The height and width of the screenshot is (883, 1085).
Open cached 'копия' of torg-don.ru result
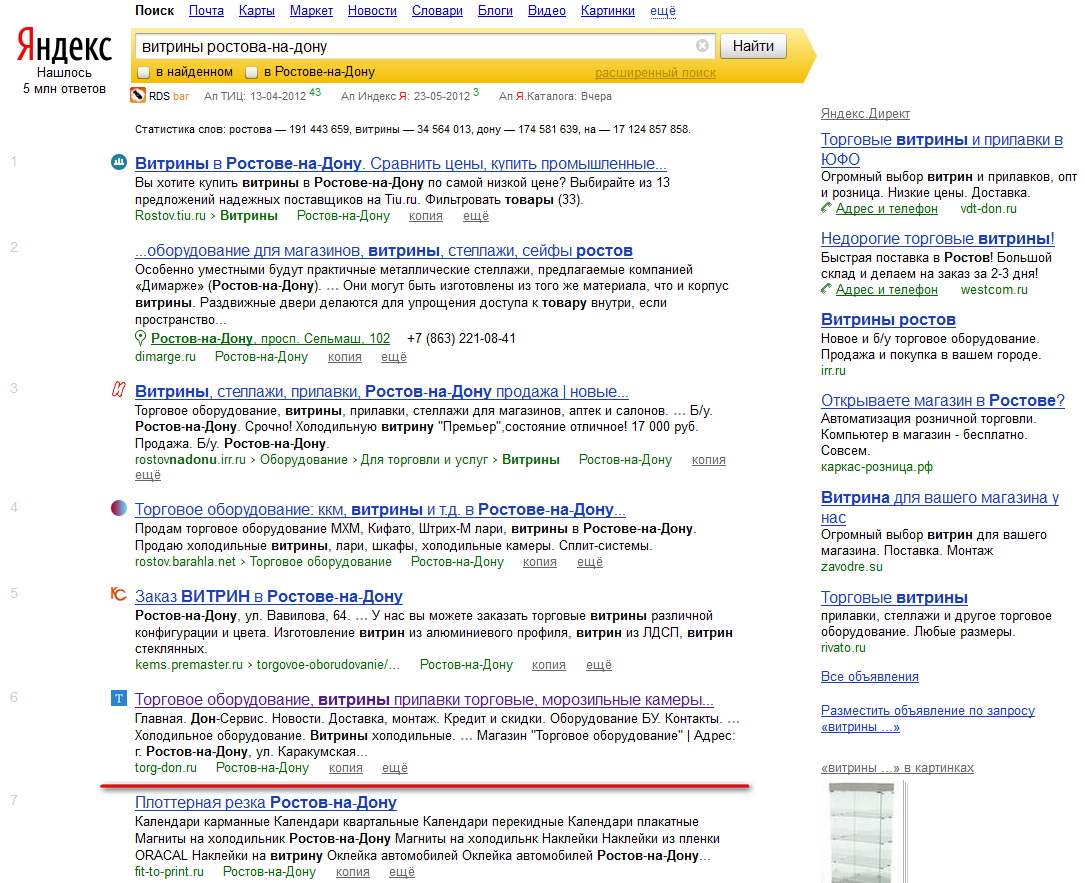click(x=345, y=768)
